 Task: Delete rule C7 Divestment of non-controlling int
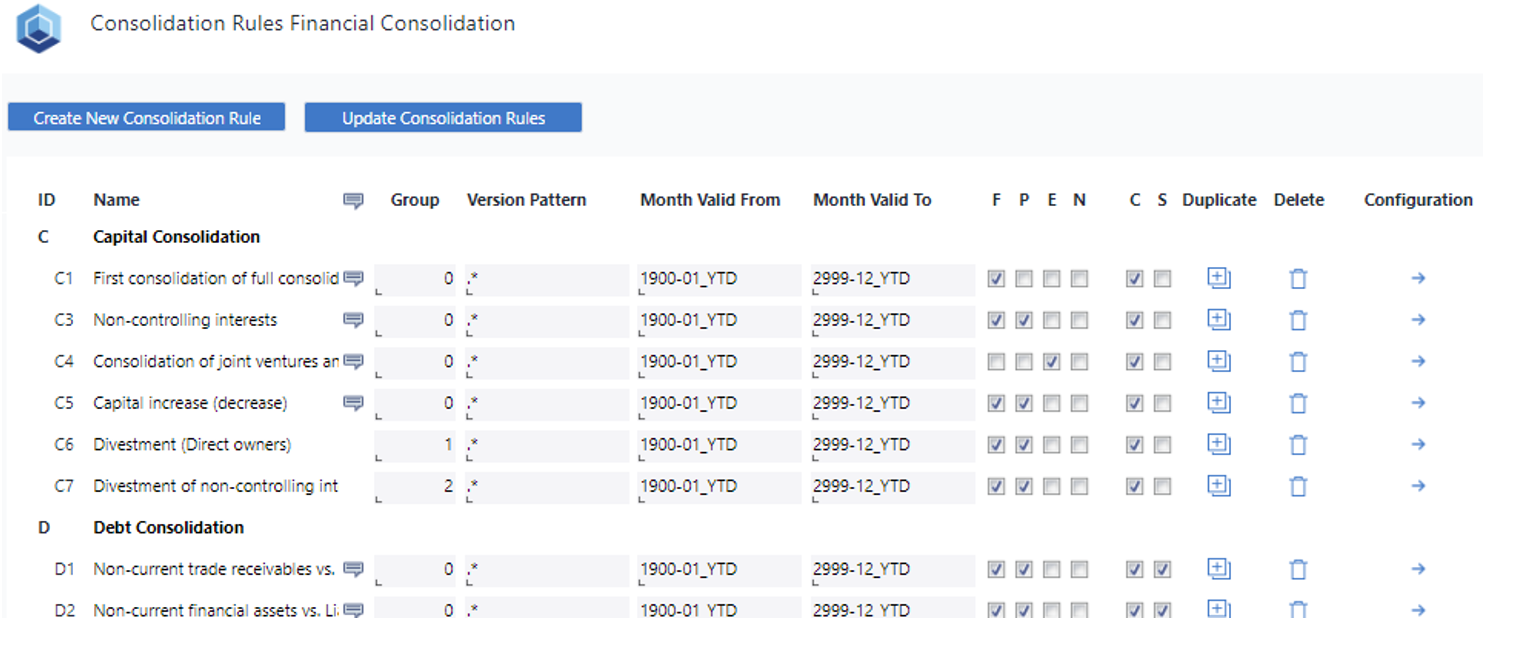pos(1298,486)
